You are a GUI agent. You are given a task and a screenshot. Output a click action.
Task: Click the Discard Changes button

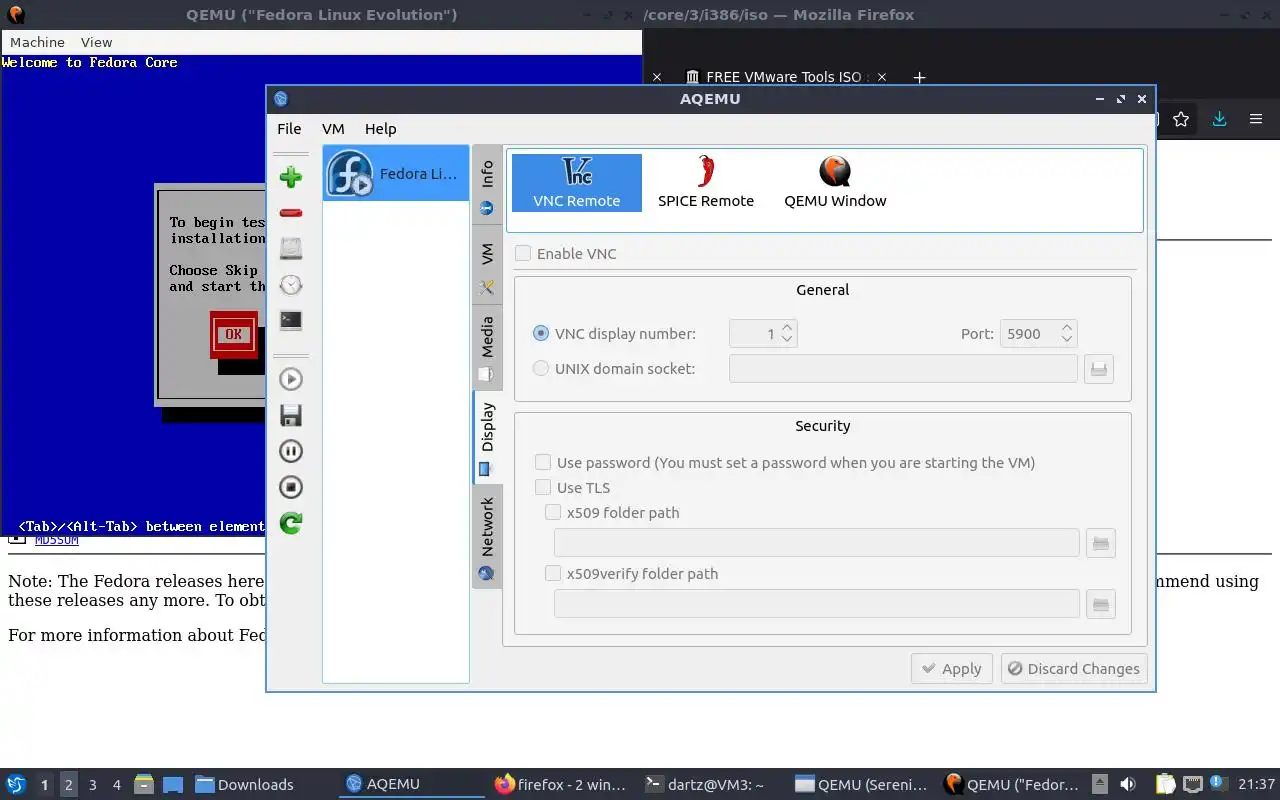[x=1074, y=669]
